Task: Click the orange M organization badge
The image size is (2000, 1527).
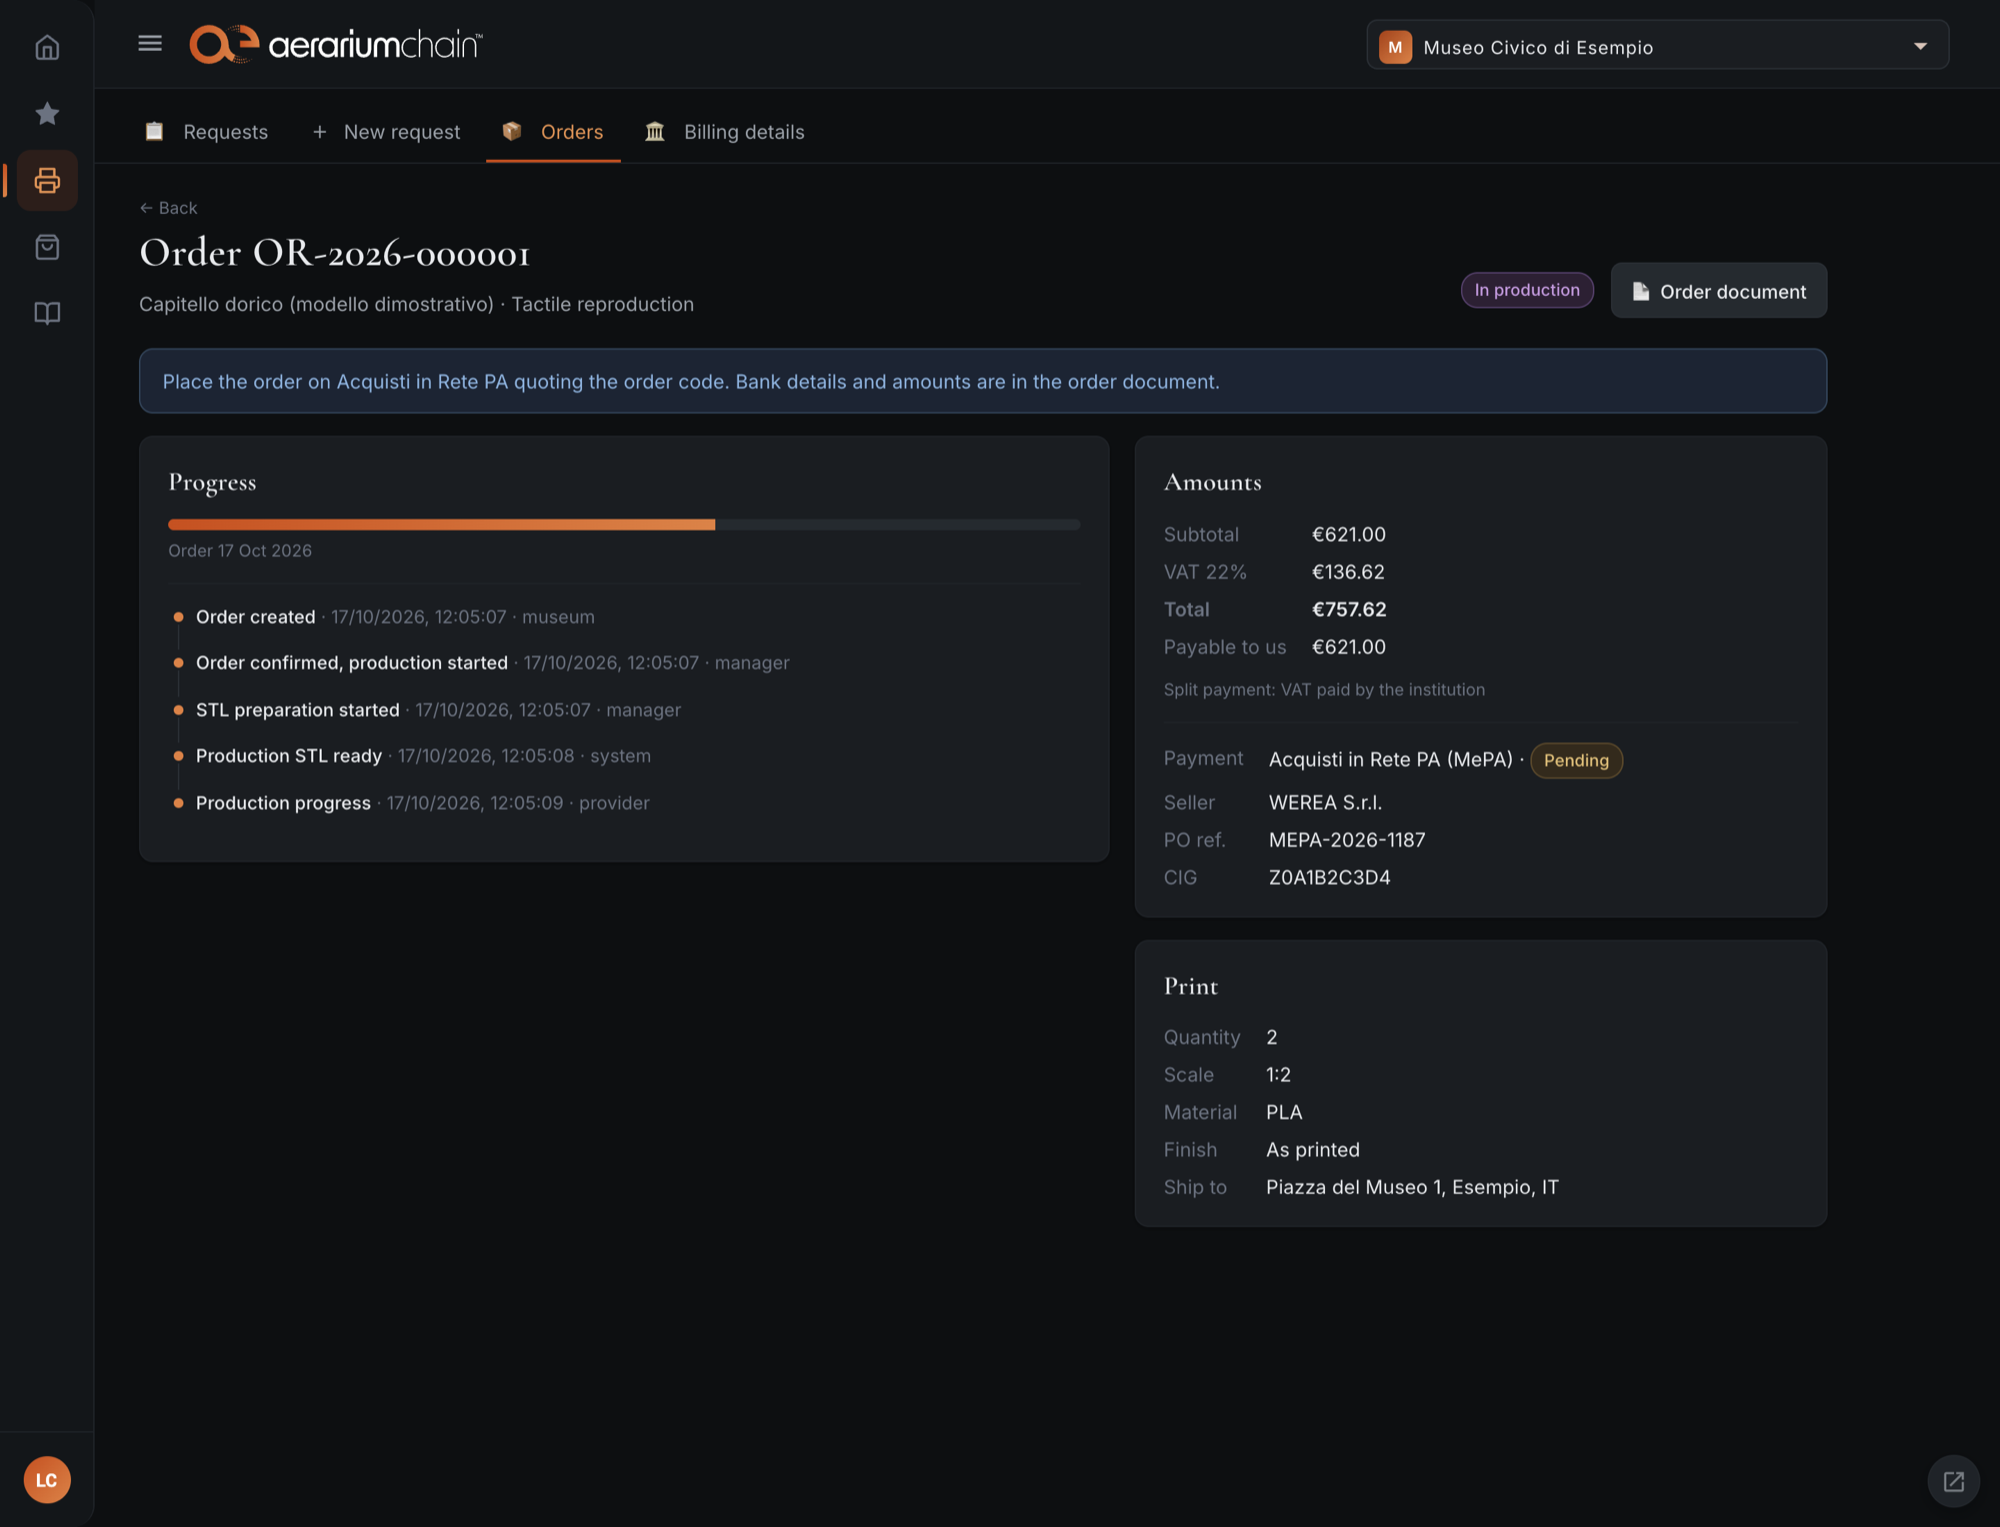Action: [x=1395, y=47]
